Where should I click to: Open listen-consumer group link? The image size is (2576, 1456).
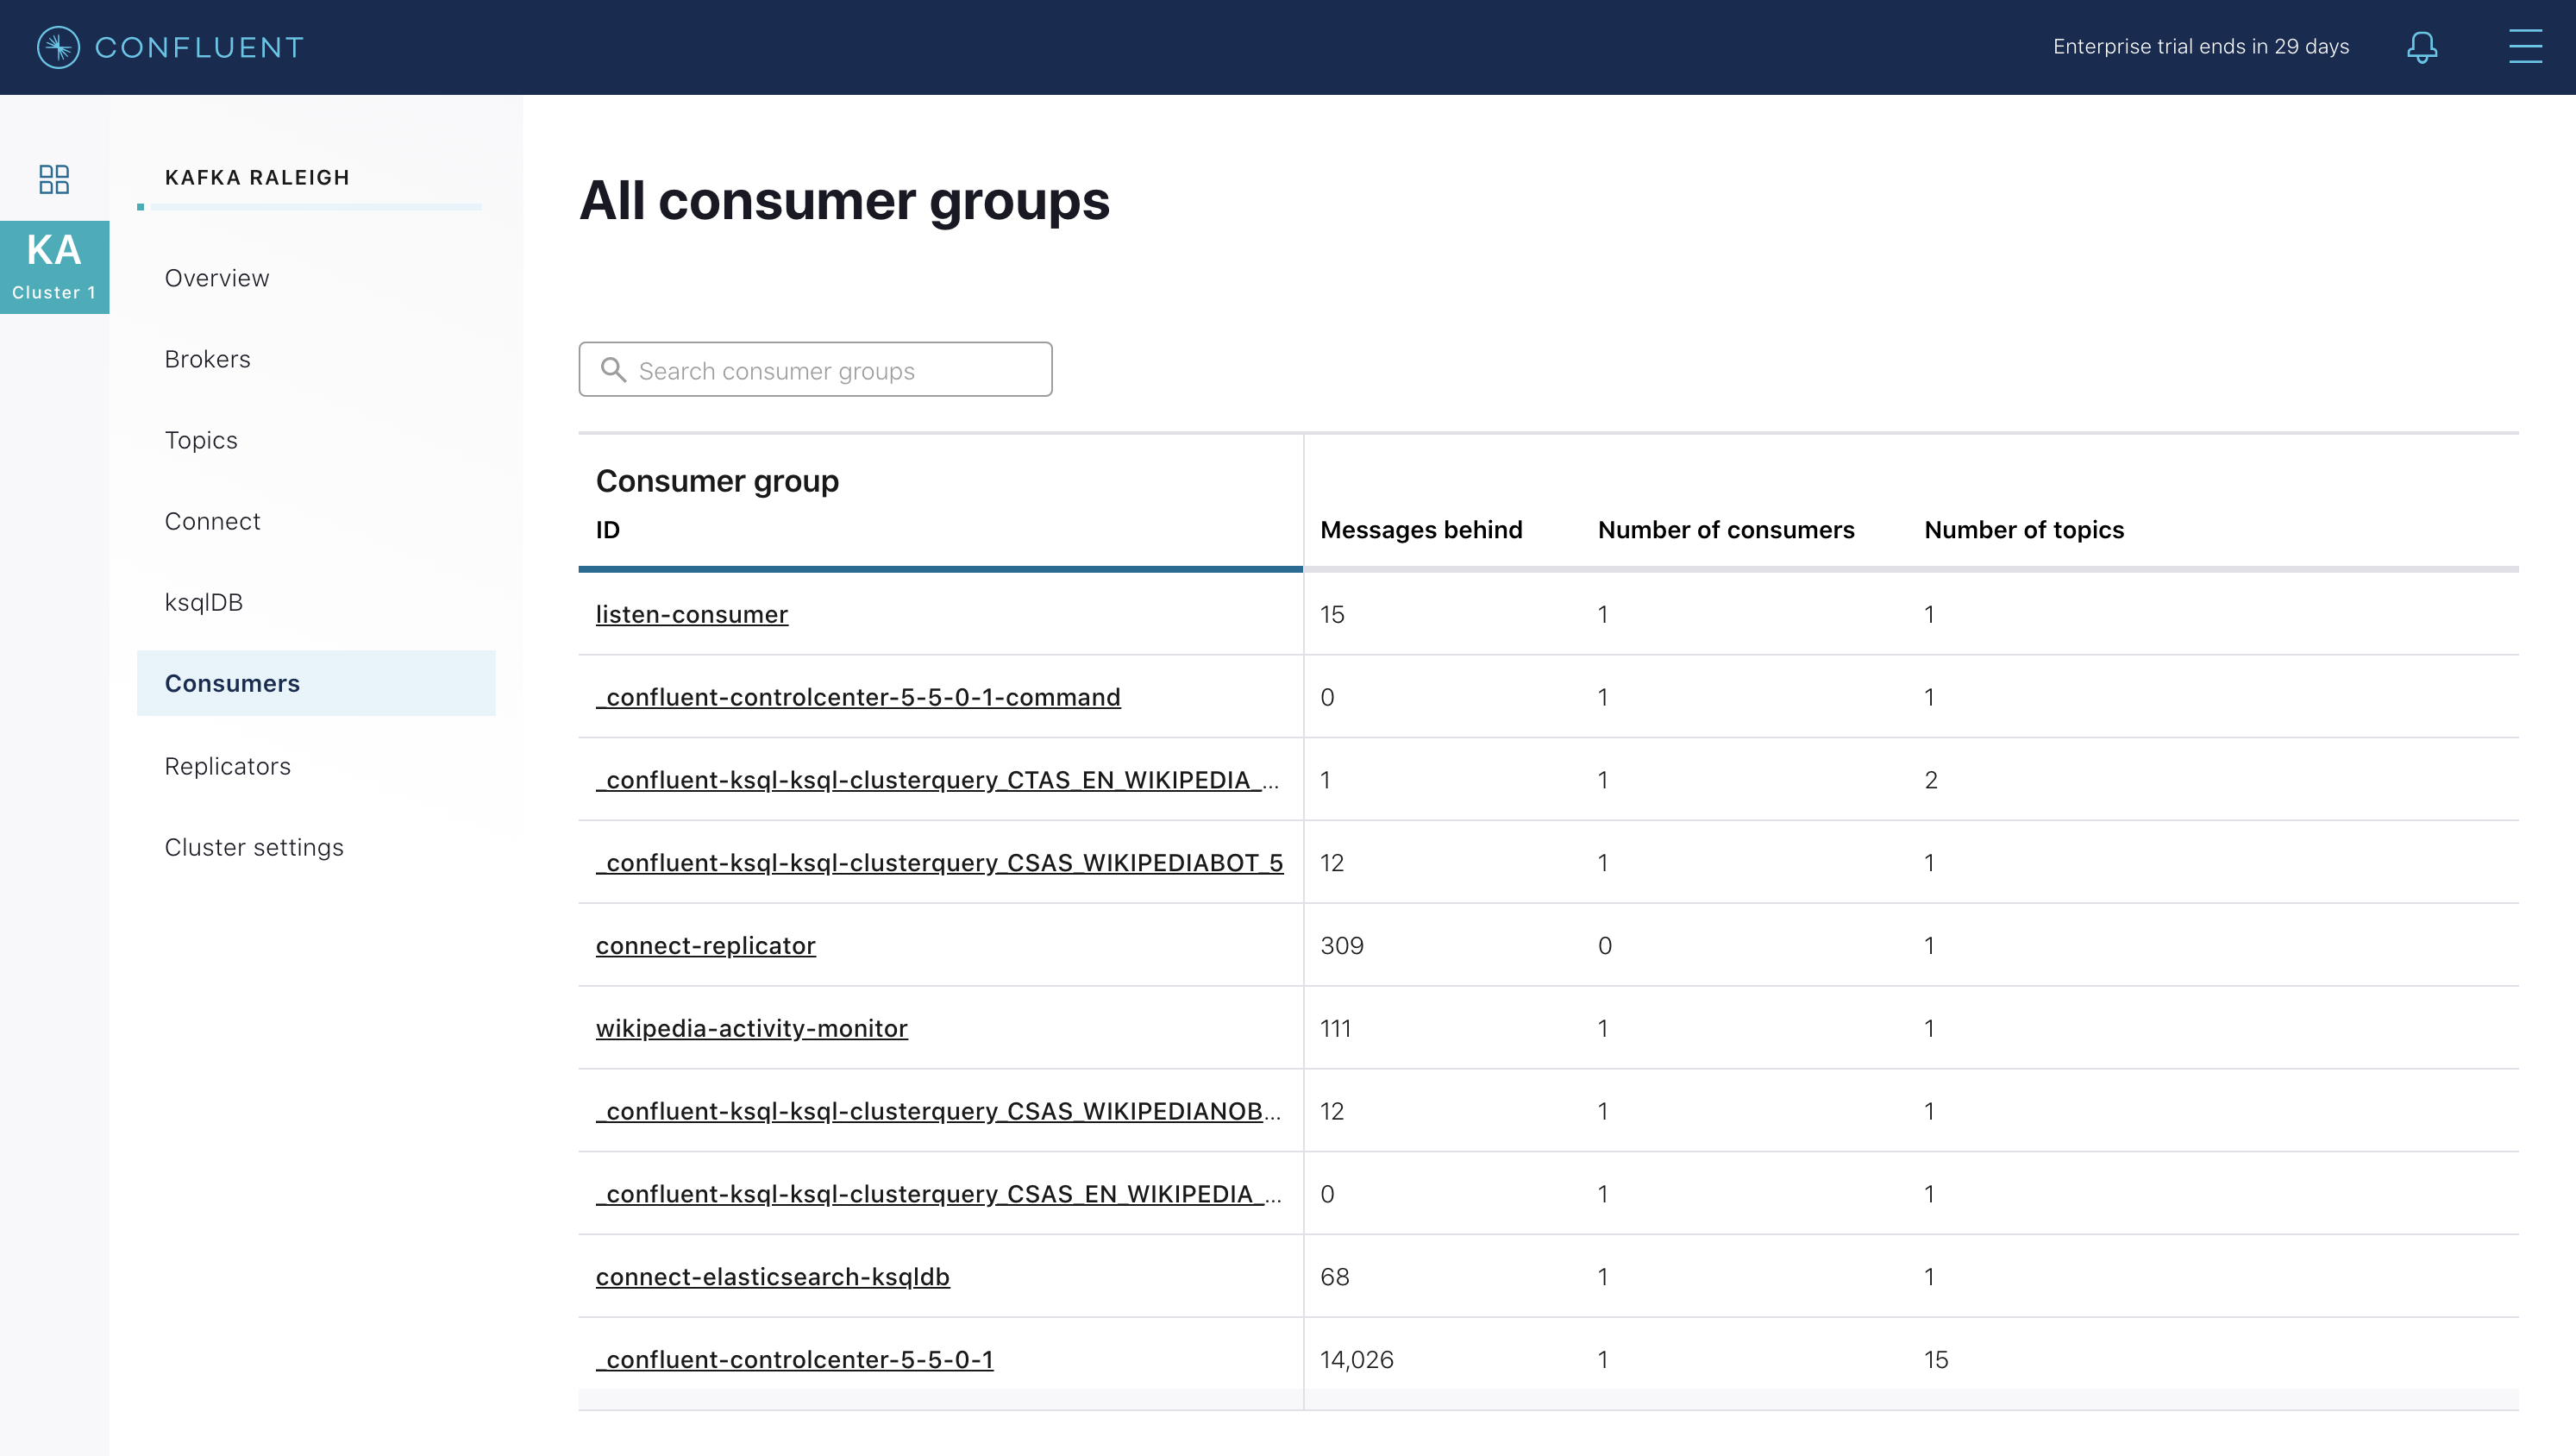(x=692, y=614)
